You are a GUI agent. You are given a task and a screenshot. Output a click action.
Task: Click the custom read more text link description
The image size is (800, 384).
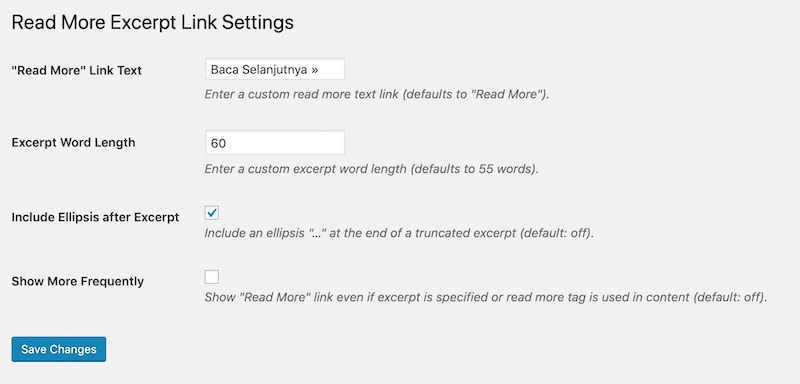click(x=377, y=95)
